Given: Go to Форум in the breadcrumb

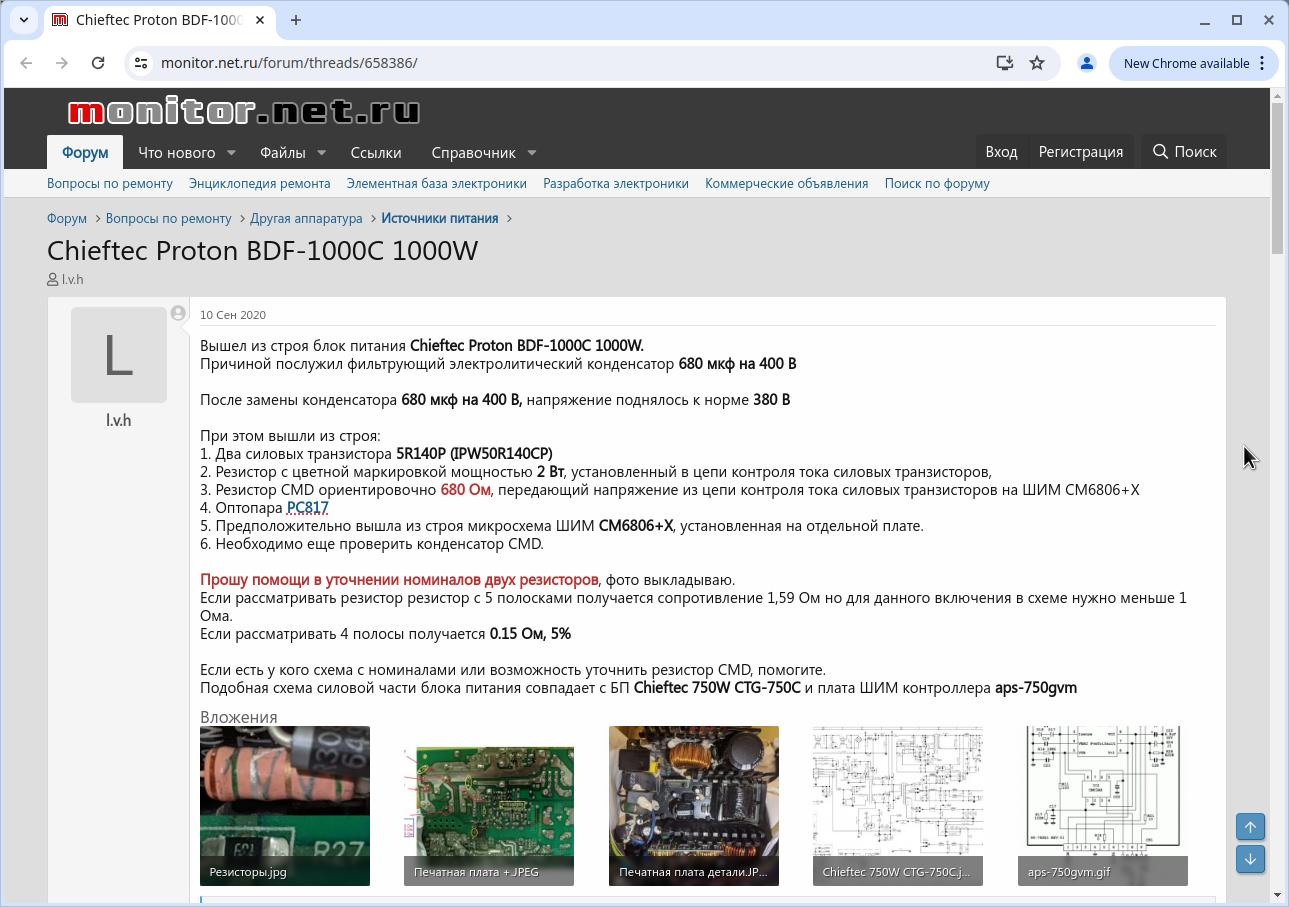Looking at the screenshot, I should click(x=67, y=218).
